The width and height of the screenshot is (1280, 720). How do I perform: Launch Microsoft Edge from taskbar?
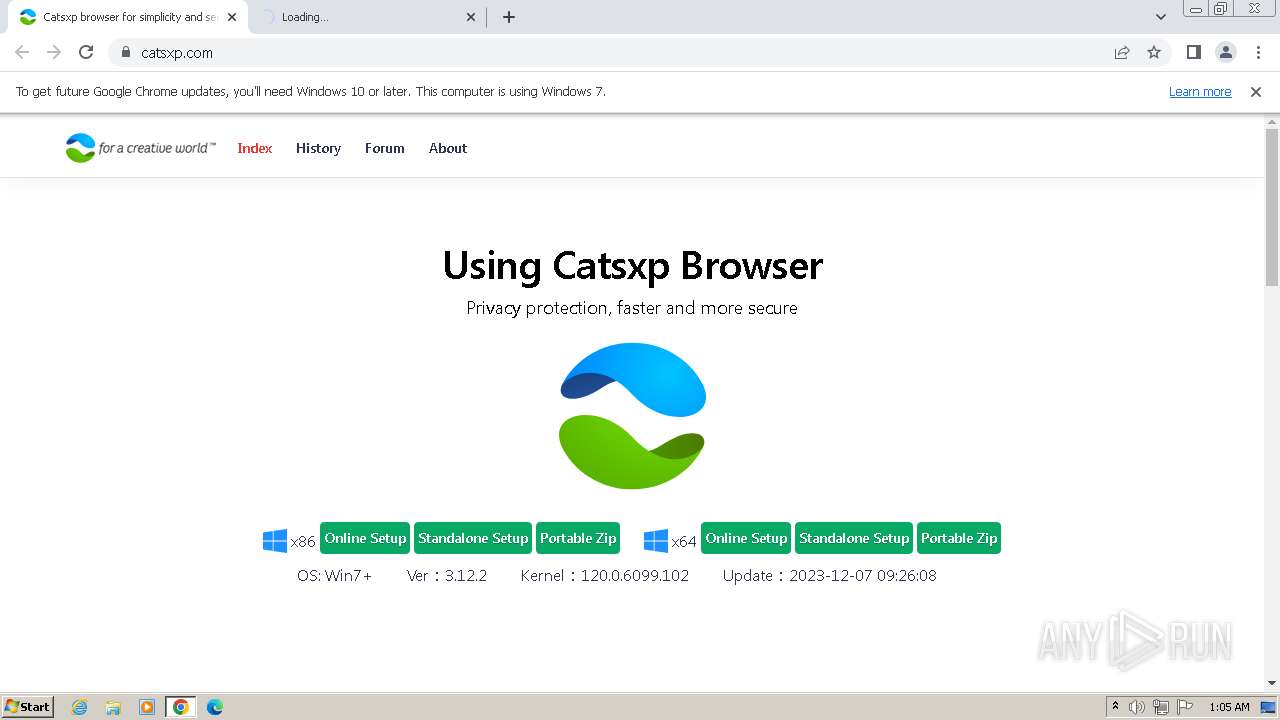click(x=215, y=707)
